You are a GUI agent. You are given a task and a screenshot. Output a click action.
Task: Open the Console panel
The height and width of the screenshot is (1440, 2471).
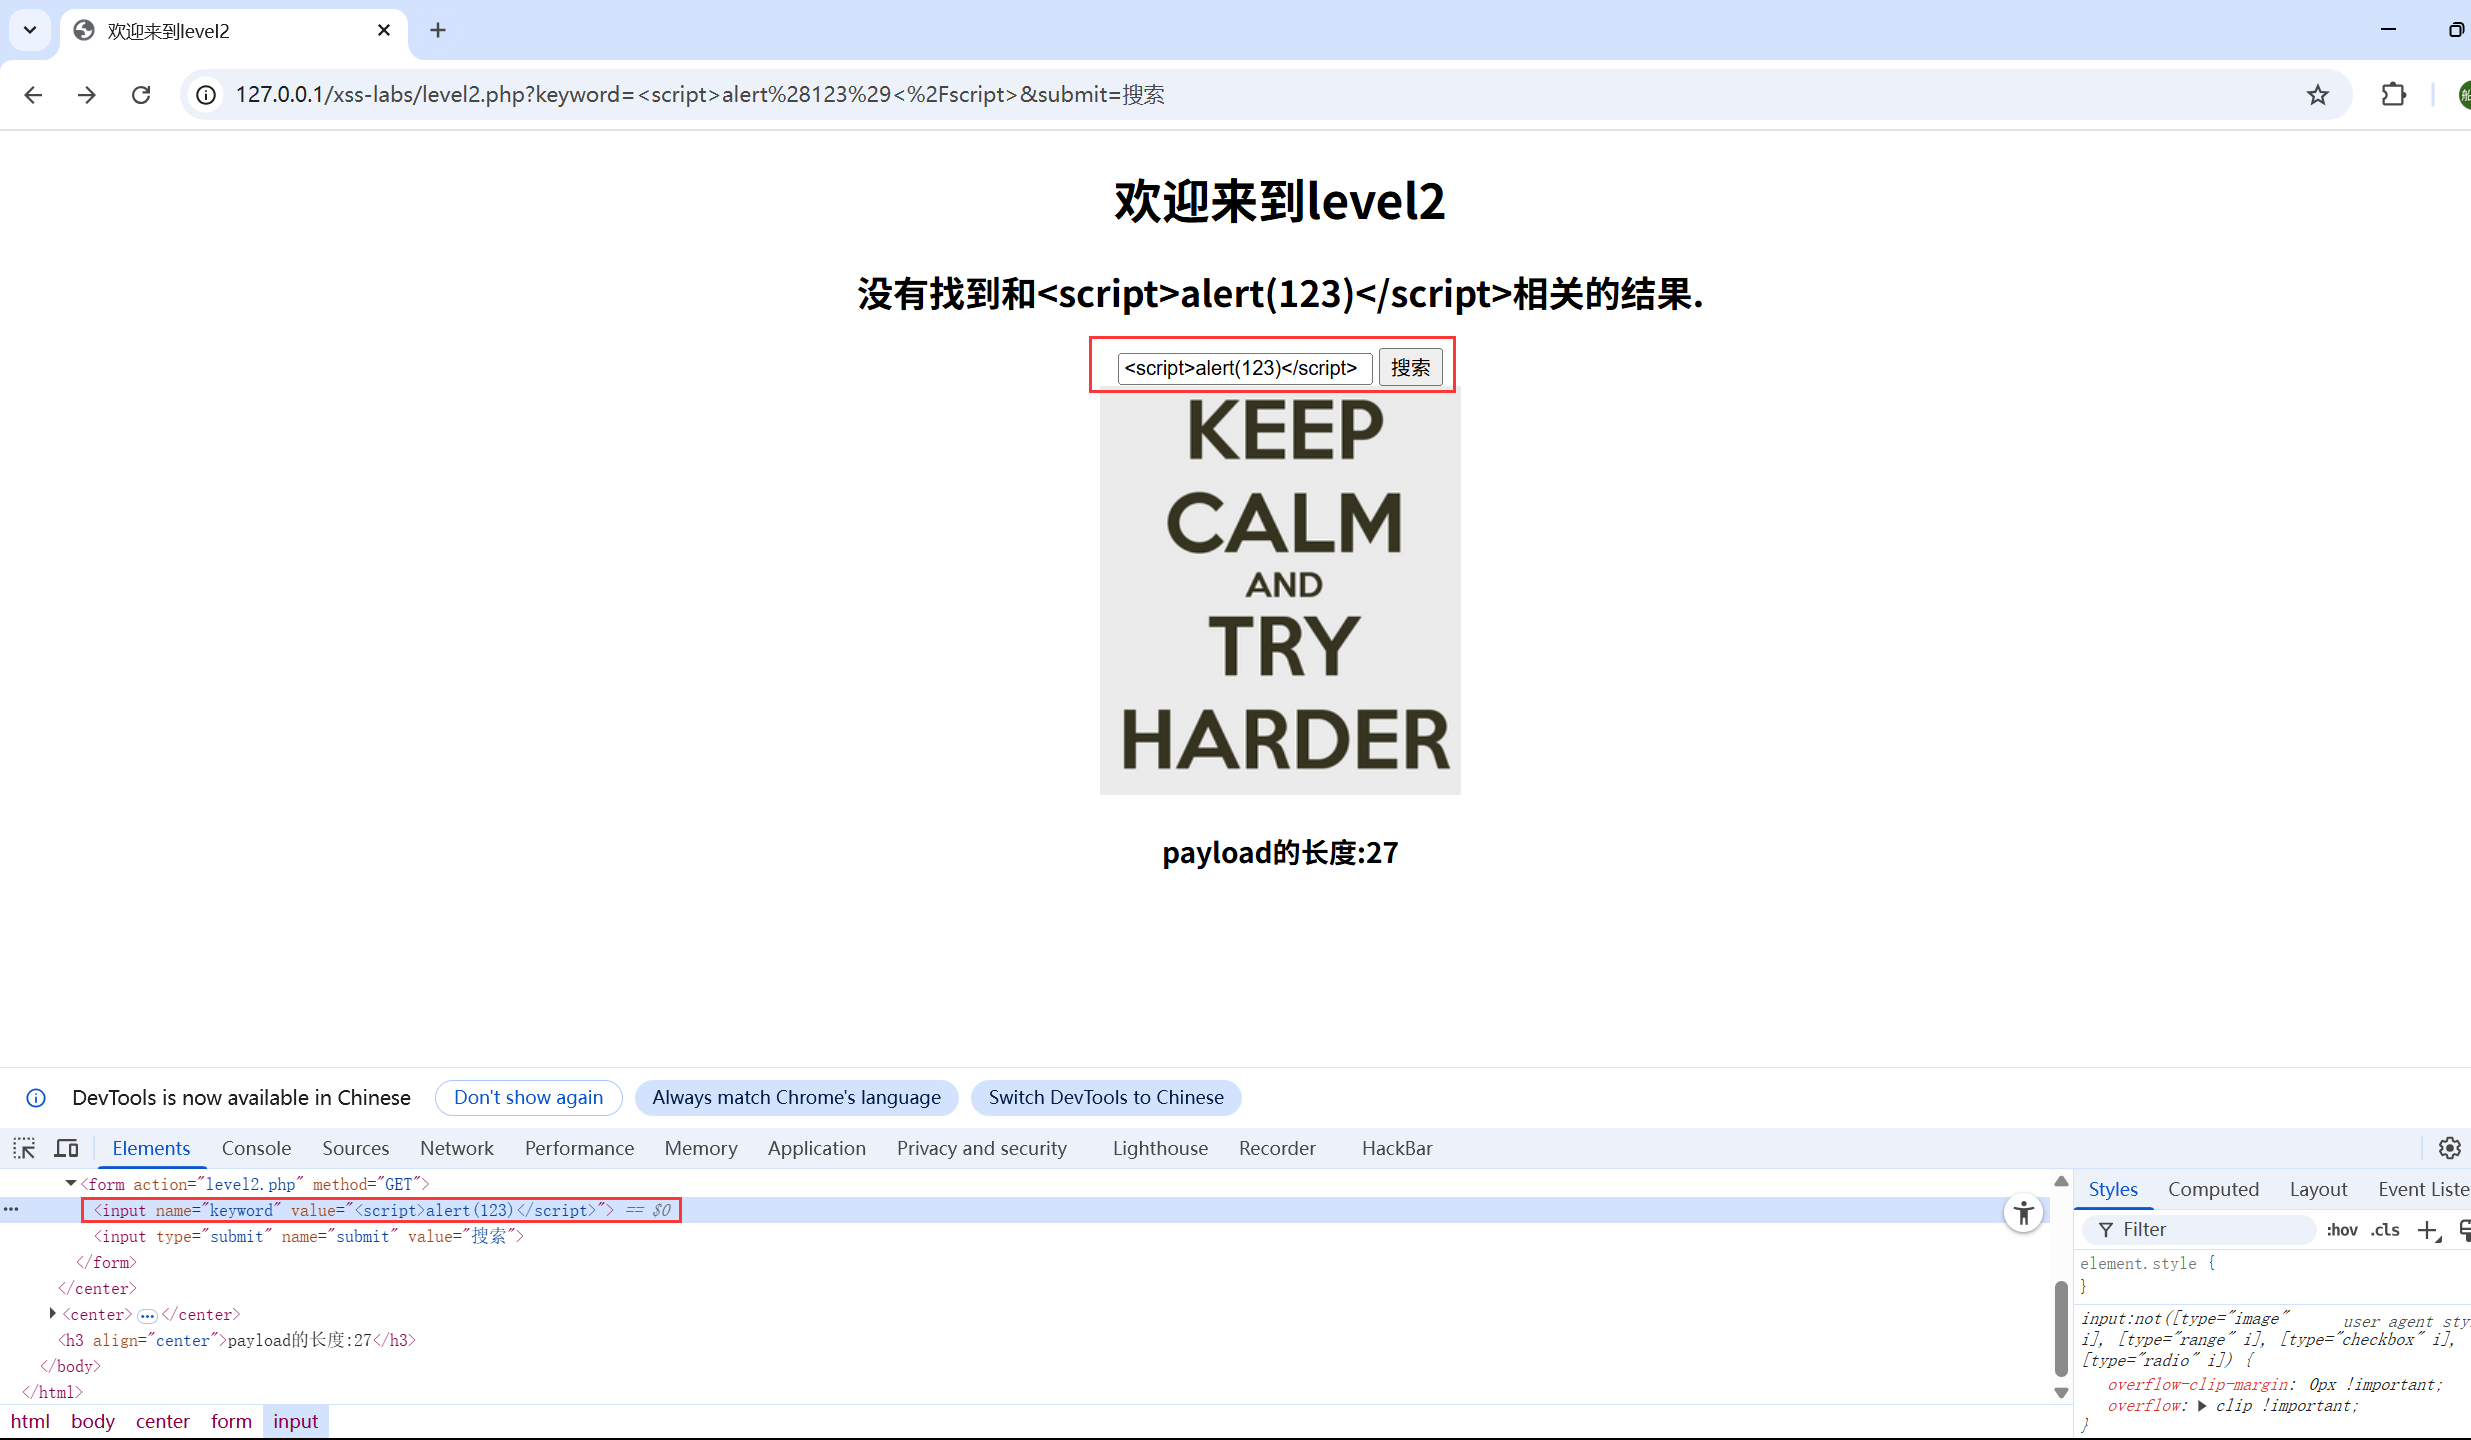(x=256, y=1147)
